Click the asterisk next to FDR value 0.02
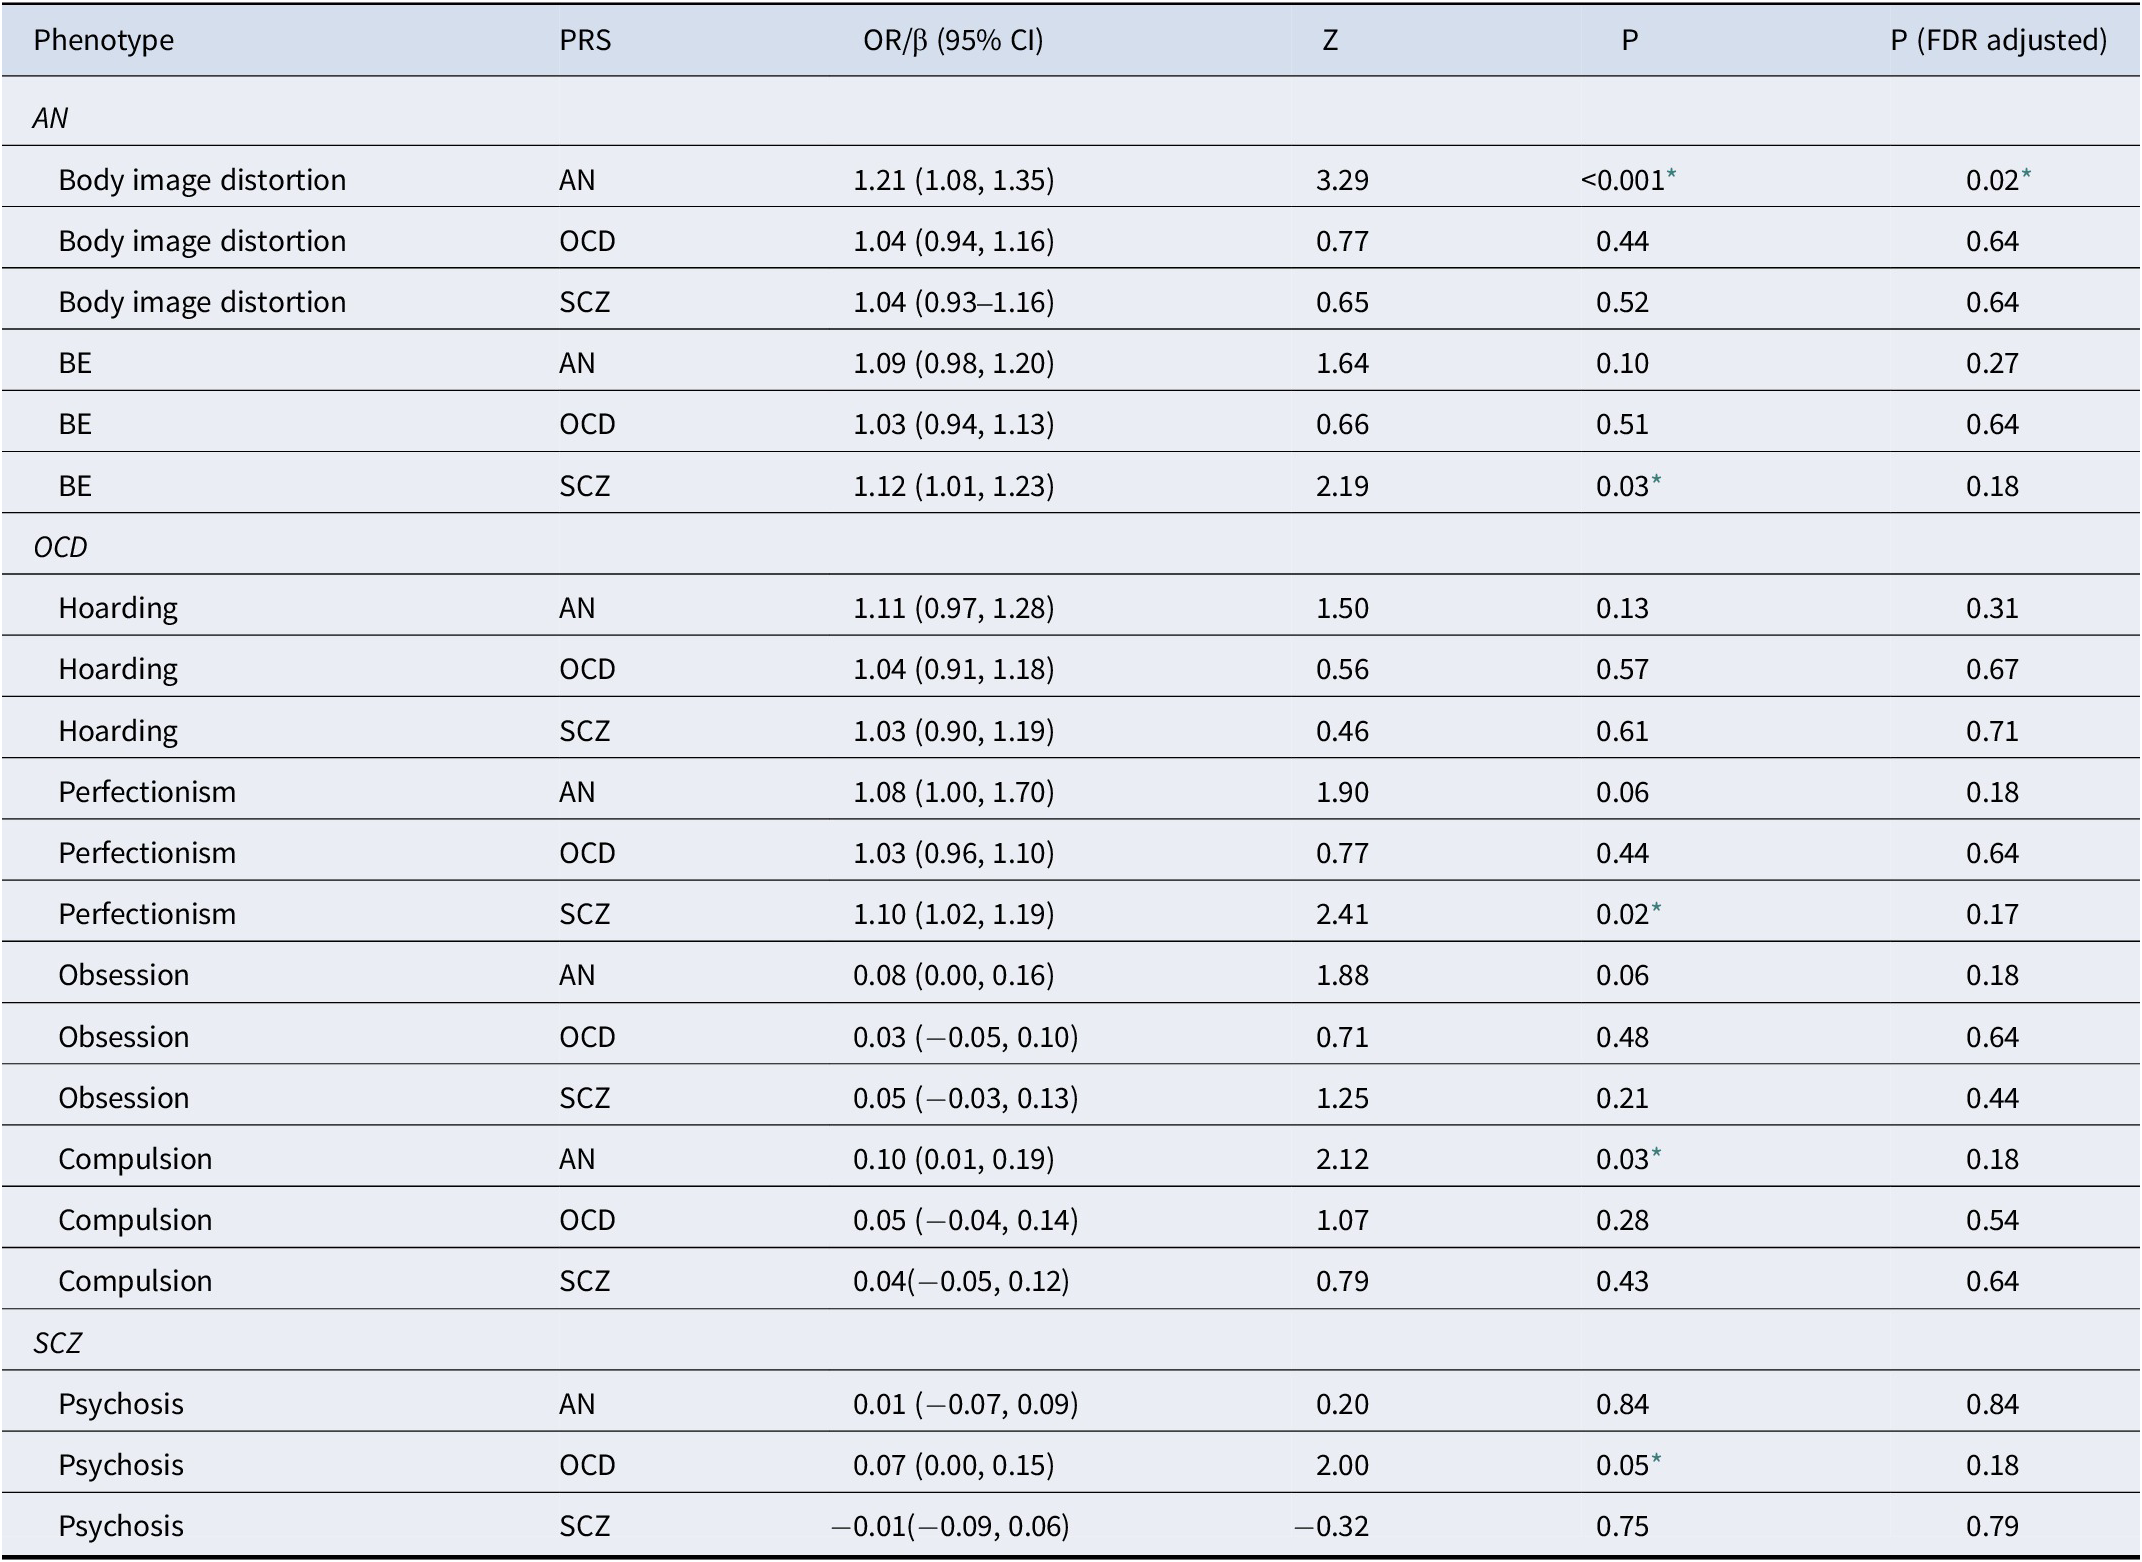 point(2026,175)
